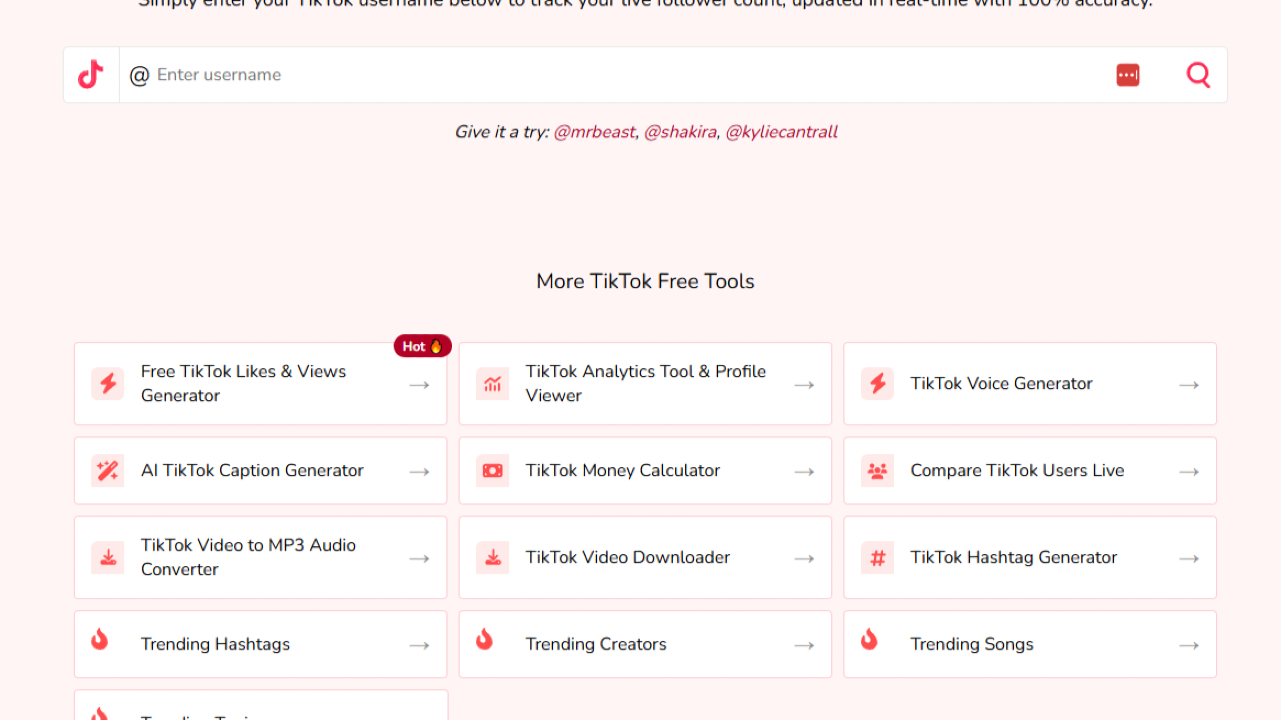Click arrow on Video Downloader card

(x=804, y=559)
